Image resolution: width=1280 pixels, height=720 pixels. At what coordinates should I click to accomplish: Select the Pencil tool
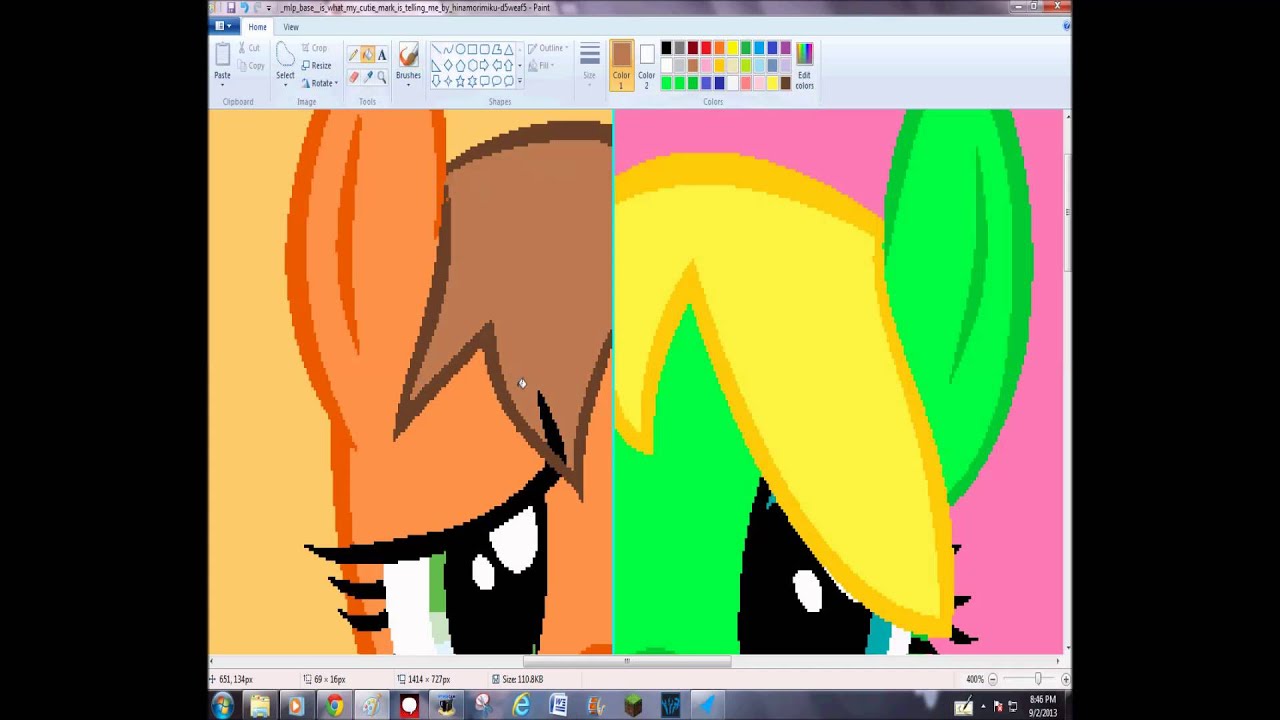tap(354, 55)
